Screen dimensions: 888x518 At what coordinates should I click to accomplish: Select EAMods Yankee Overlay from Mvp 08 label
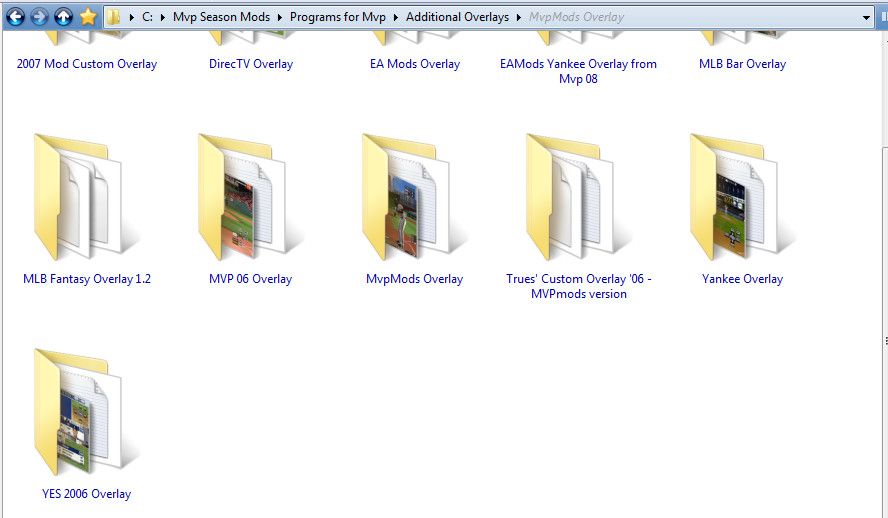click(578, 71)
